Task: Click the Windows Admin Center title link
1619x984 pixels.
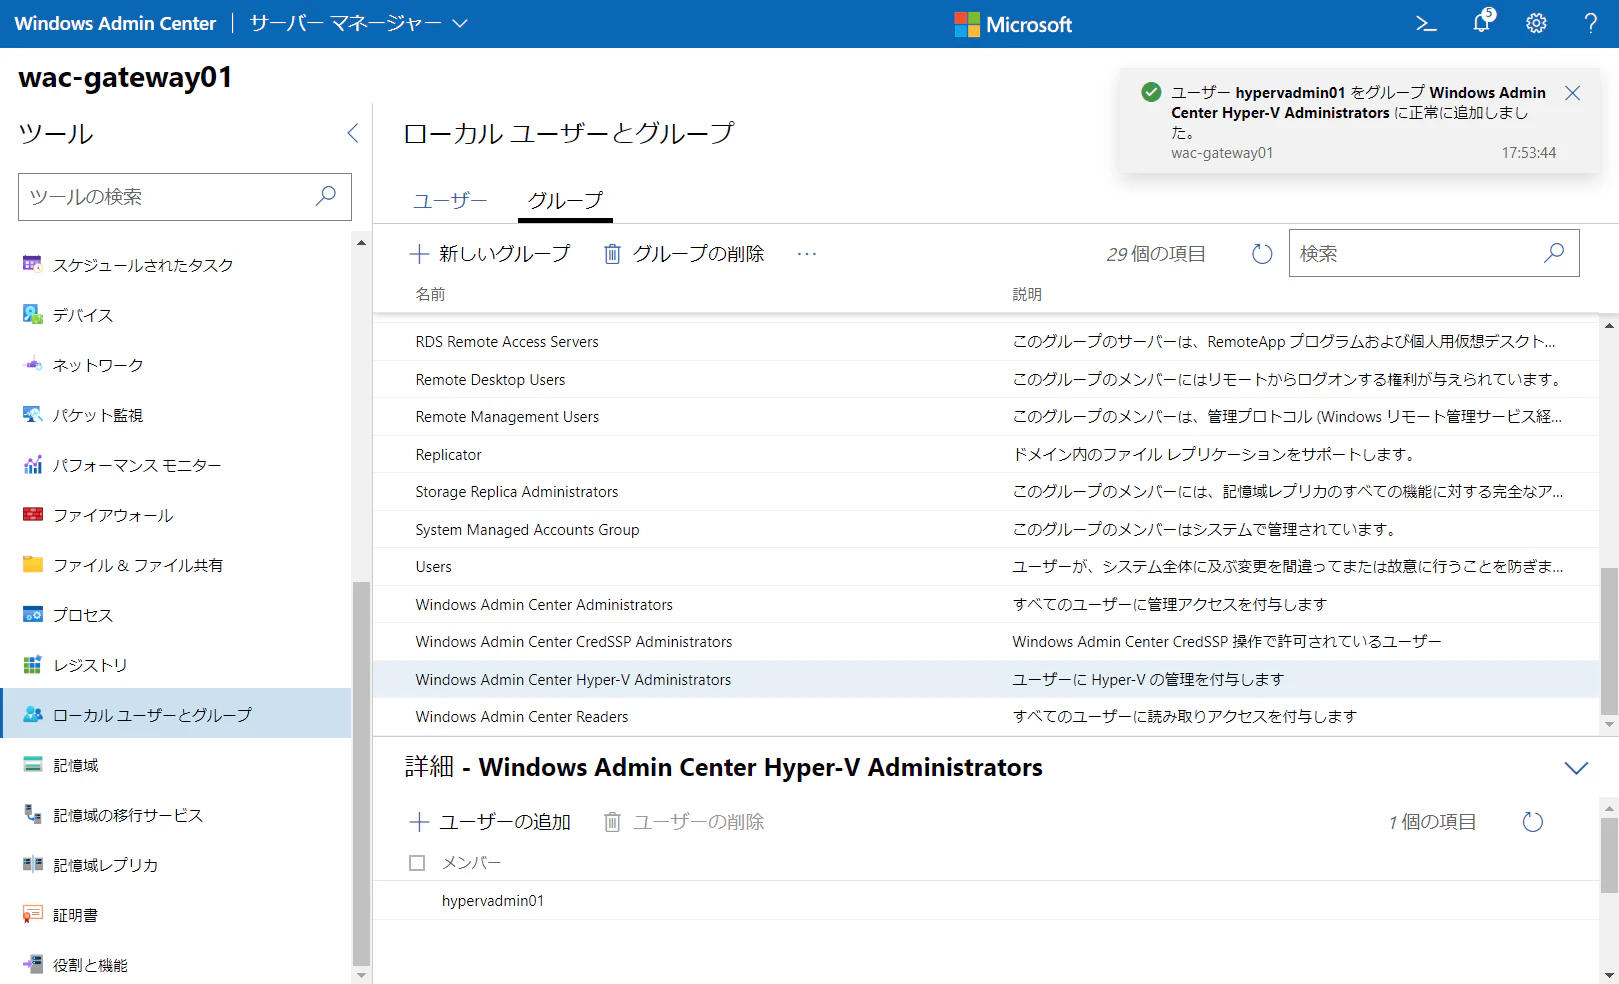Action: pos(115,23)
